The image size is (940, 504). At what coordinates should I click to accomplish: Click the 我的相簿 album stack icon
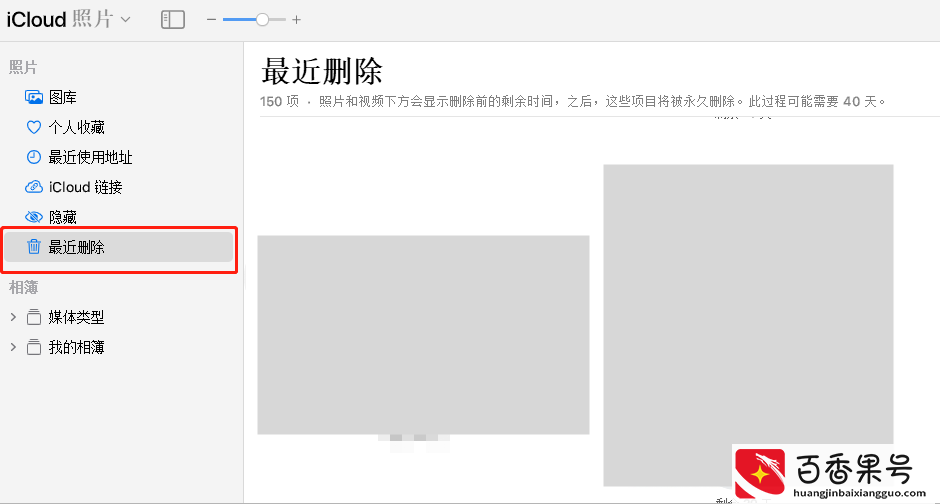point(34,347)
